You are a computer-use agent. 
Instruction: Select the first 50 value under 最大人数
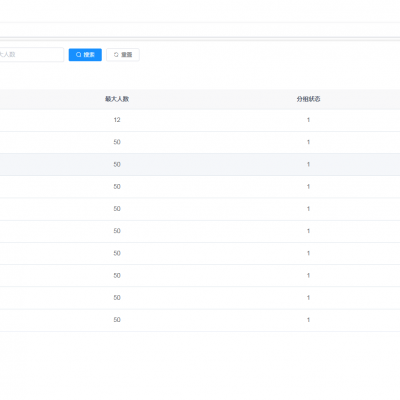pyautogui.click(x=117, y=142)
